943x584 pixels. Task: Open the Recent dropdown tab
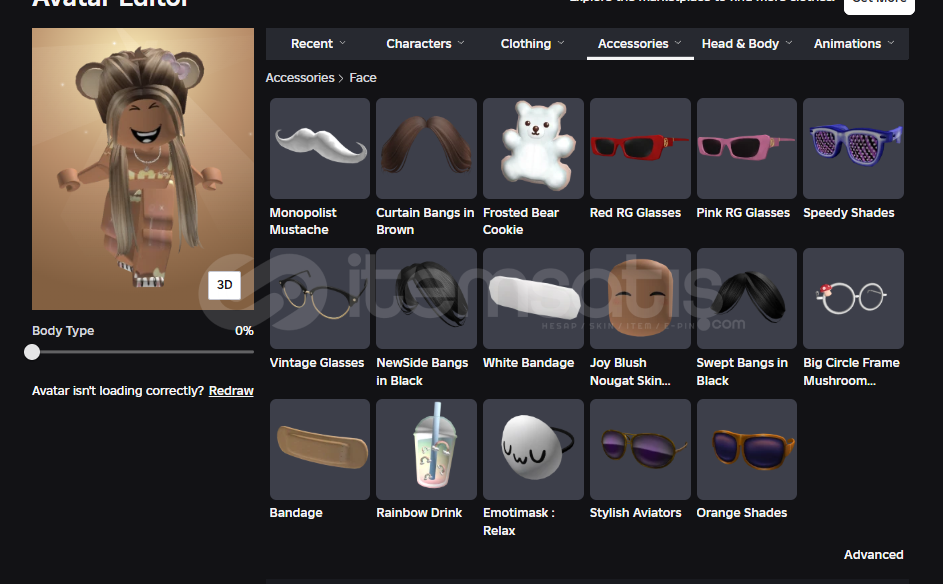coord(318,44)
